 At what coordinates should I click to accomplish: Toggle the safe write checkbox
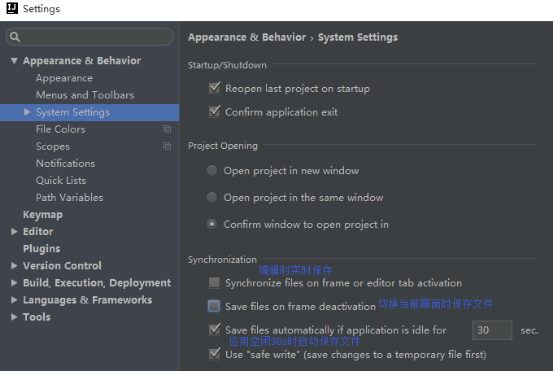214,354
